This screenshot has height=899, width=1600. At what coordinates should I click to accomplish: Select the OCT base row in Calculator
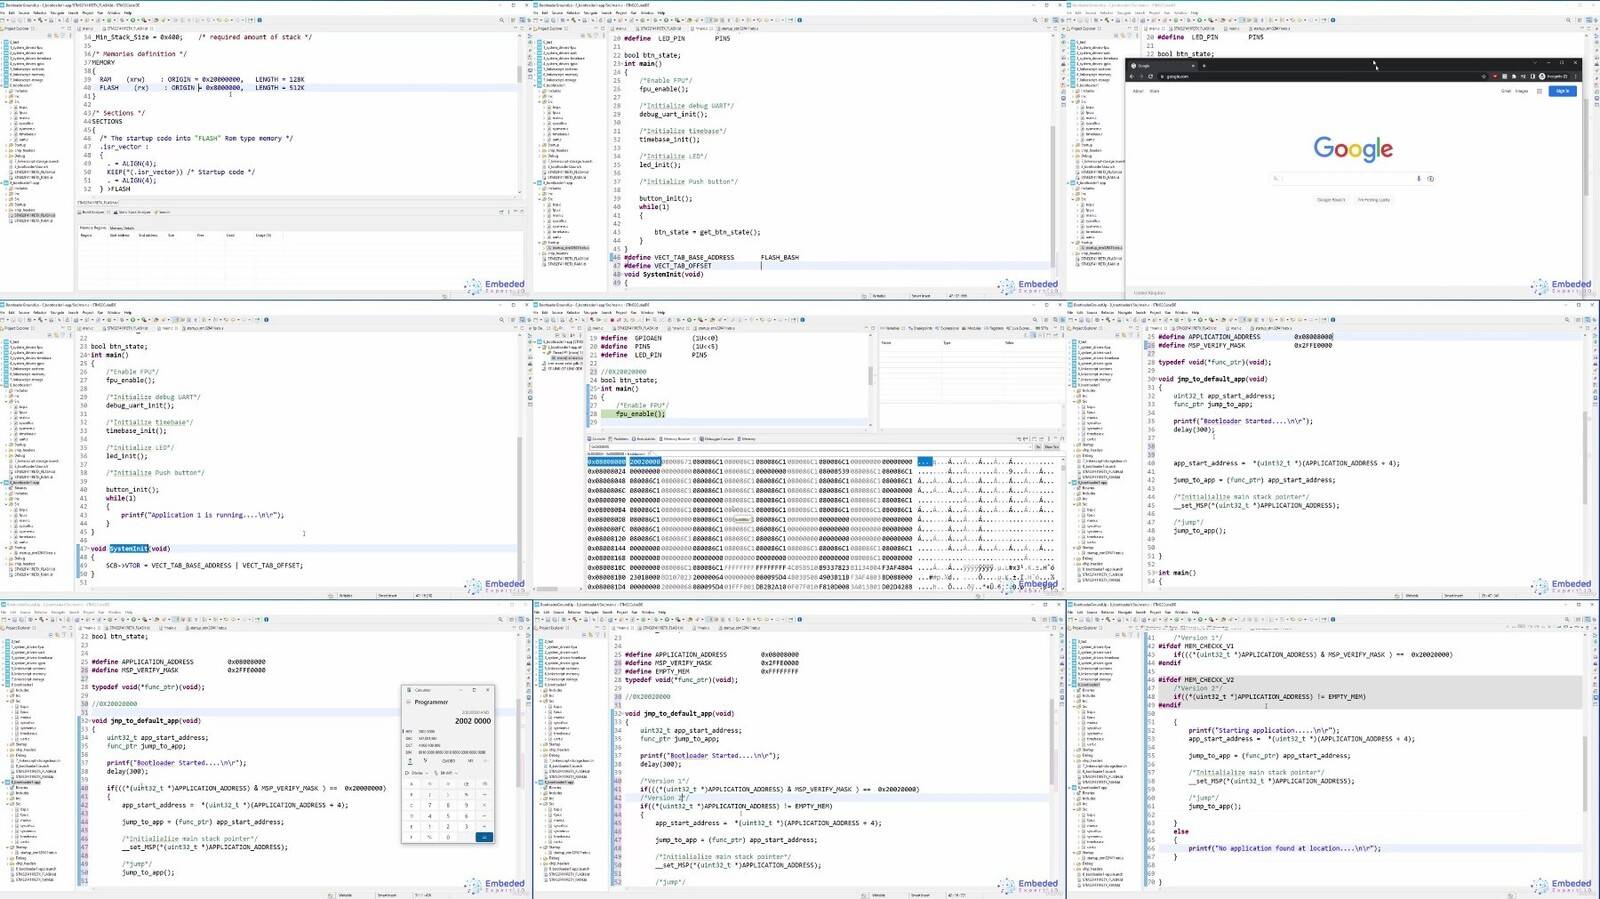pos(447,745)
